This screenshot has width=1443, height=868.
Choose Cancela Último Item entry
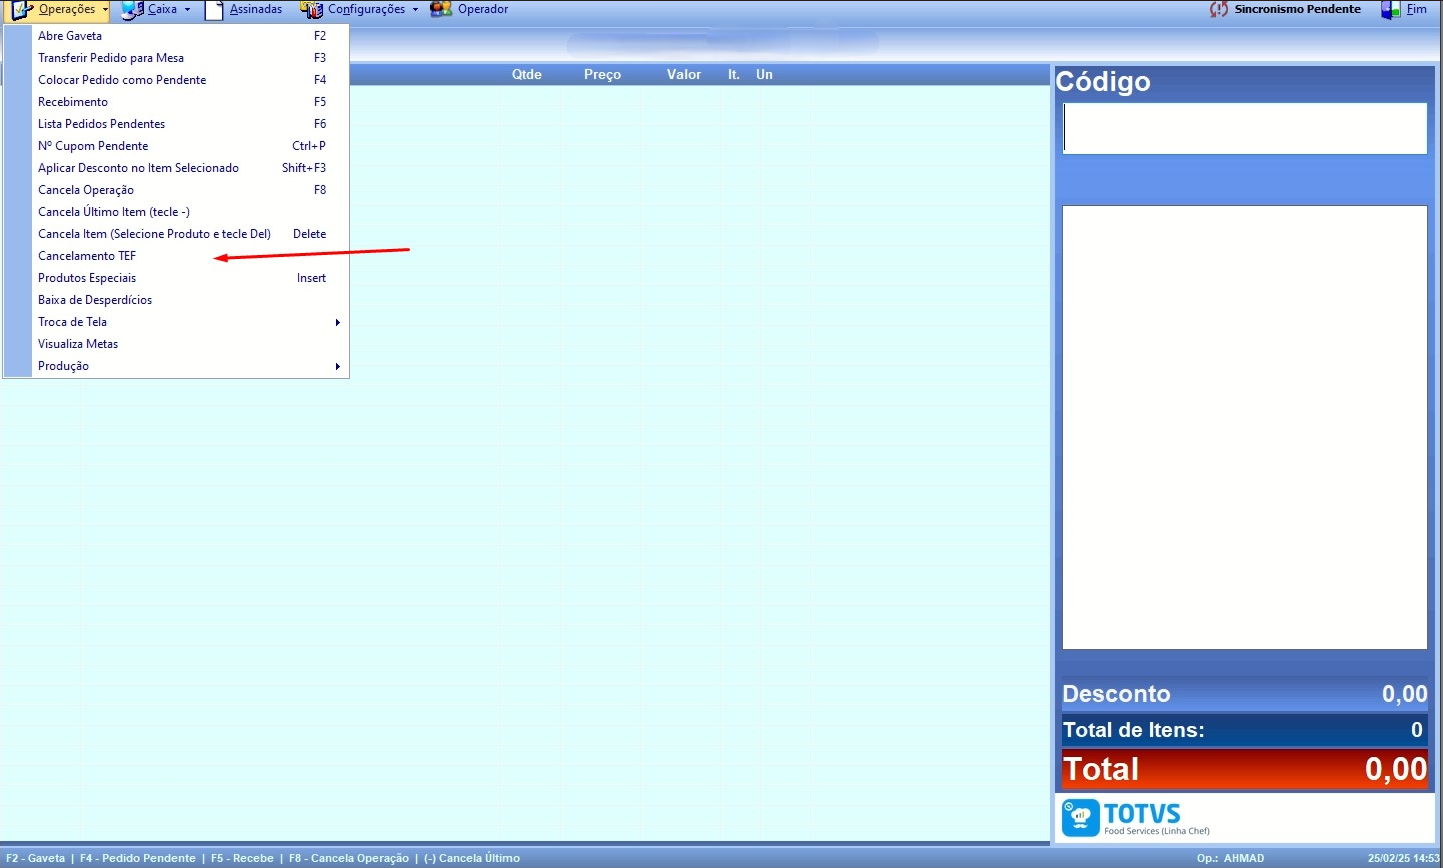click(176, 212)
